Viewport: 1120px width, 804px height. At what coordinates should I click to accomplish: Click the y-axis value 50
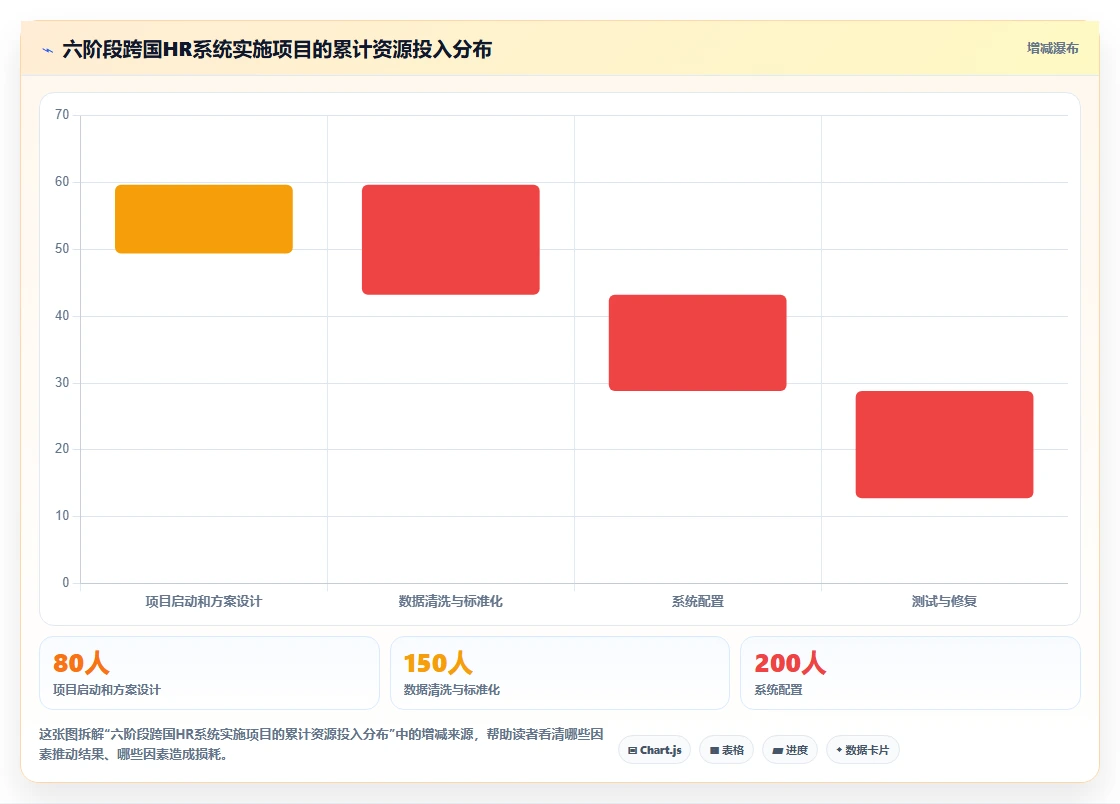(62, 248)
